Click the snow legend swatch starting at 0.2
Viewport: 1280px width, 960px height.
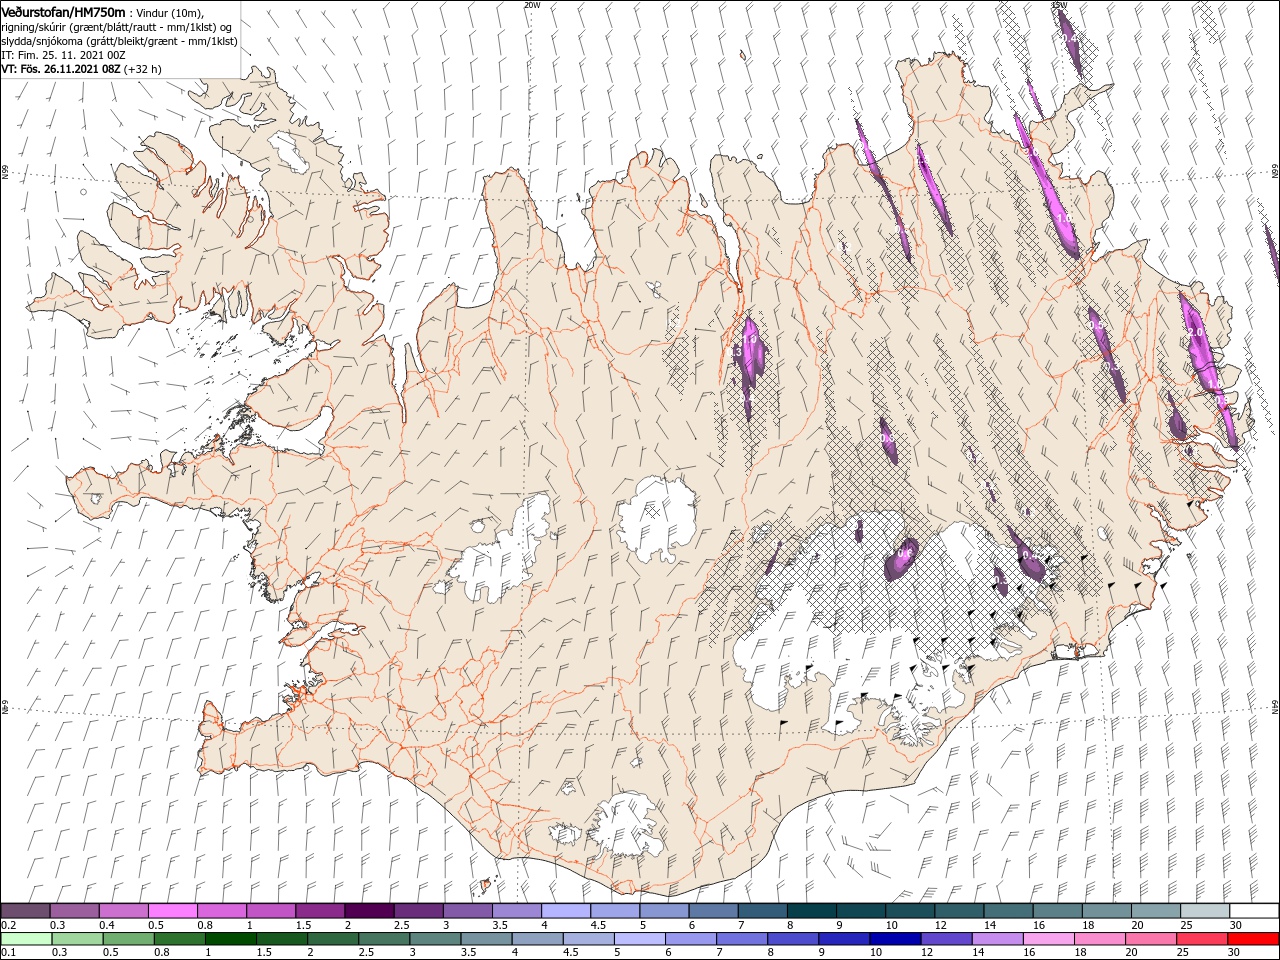coord(25,911)
